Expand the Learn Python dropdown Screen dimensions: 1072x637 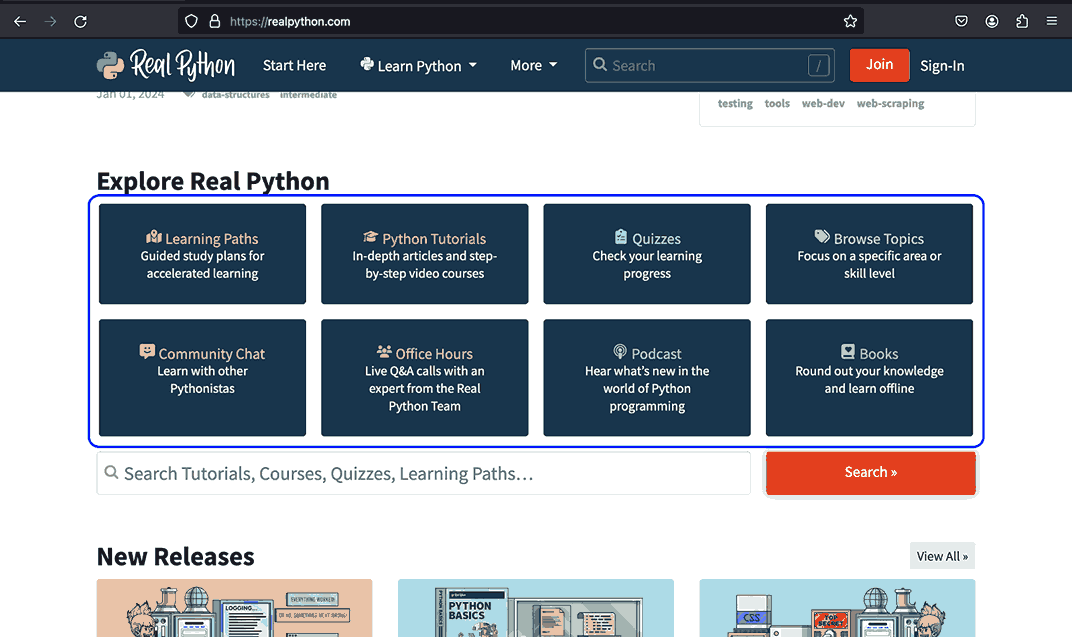pyautogui.click(x=418, y=66)
